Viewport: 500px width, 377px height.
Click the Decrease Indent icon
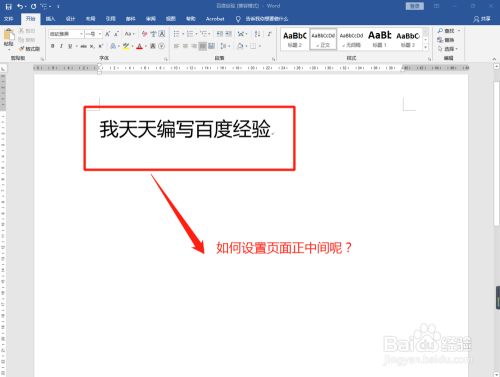point(220,34)
